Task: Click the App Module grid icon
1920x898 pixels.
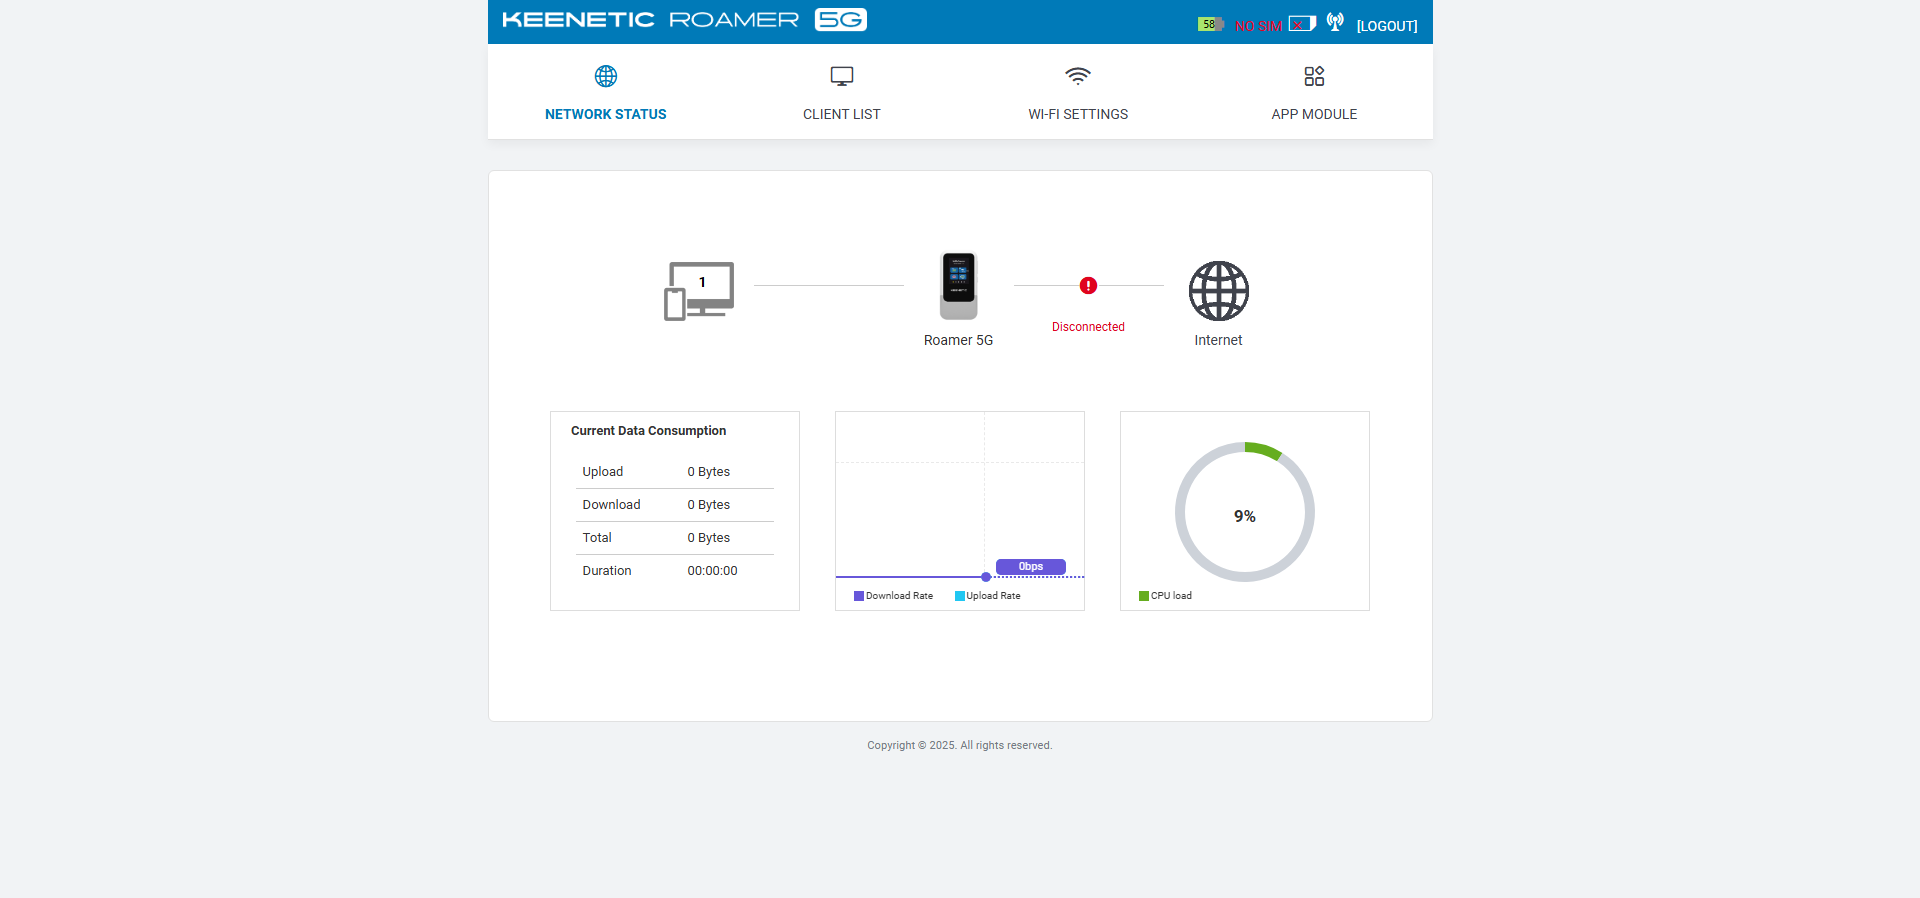Action: (1314, 76)
